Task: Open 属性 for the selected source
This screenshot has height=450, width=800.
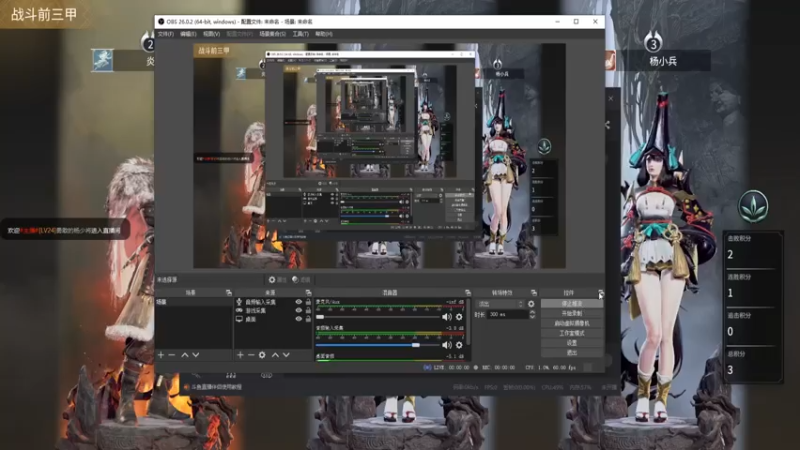Action: pos(278,280)
